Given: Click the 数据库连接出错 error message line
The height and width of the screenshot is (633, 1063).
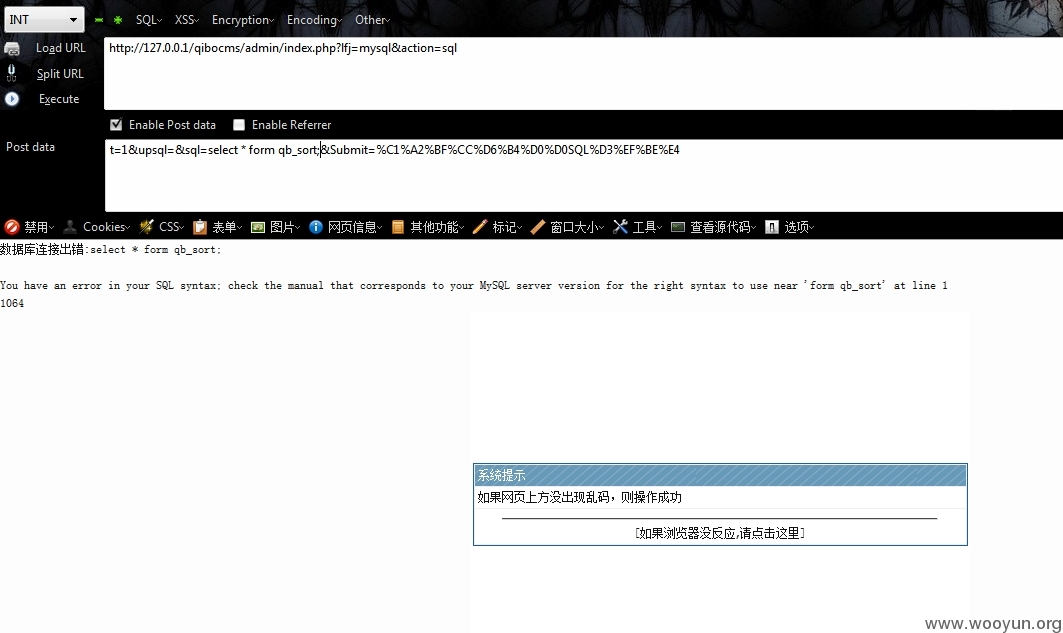Looking at the screenshot, I should coord(111,249).
